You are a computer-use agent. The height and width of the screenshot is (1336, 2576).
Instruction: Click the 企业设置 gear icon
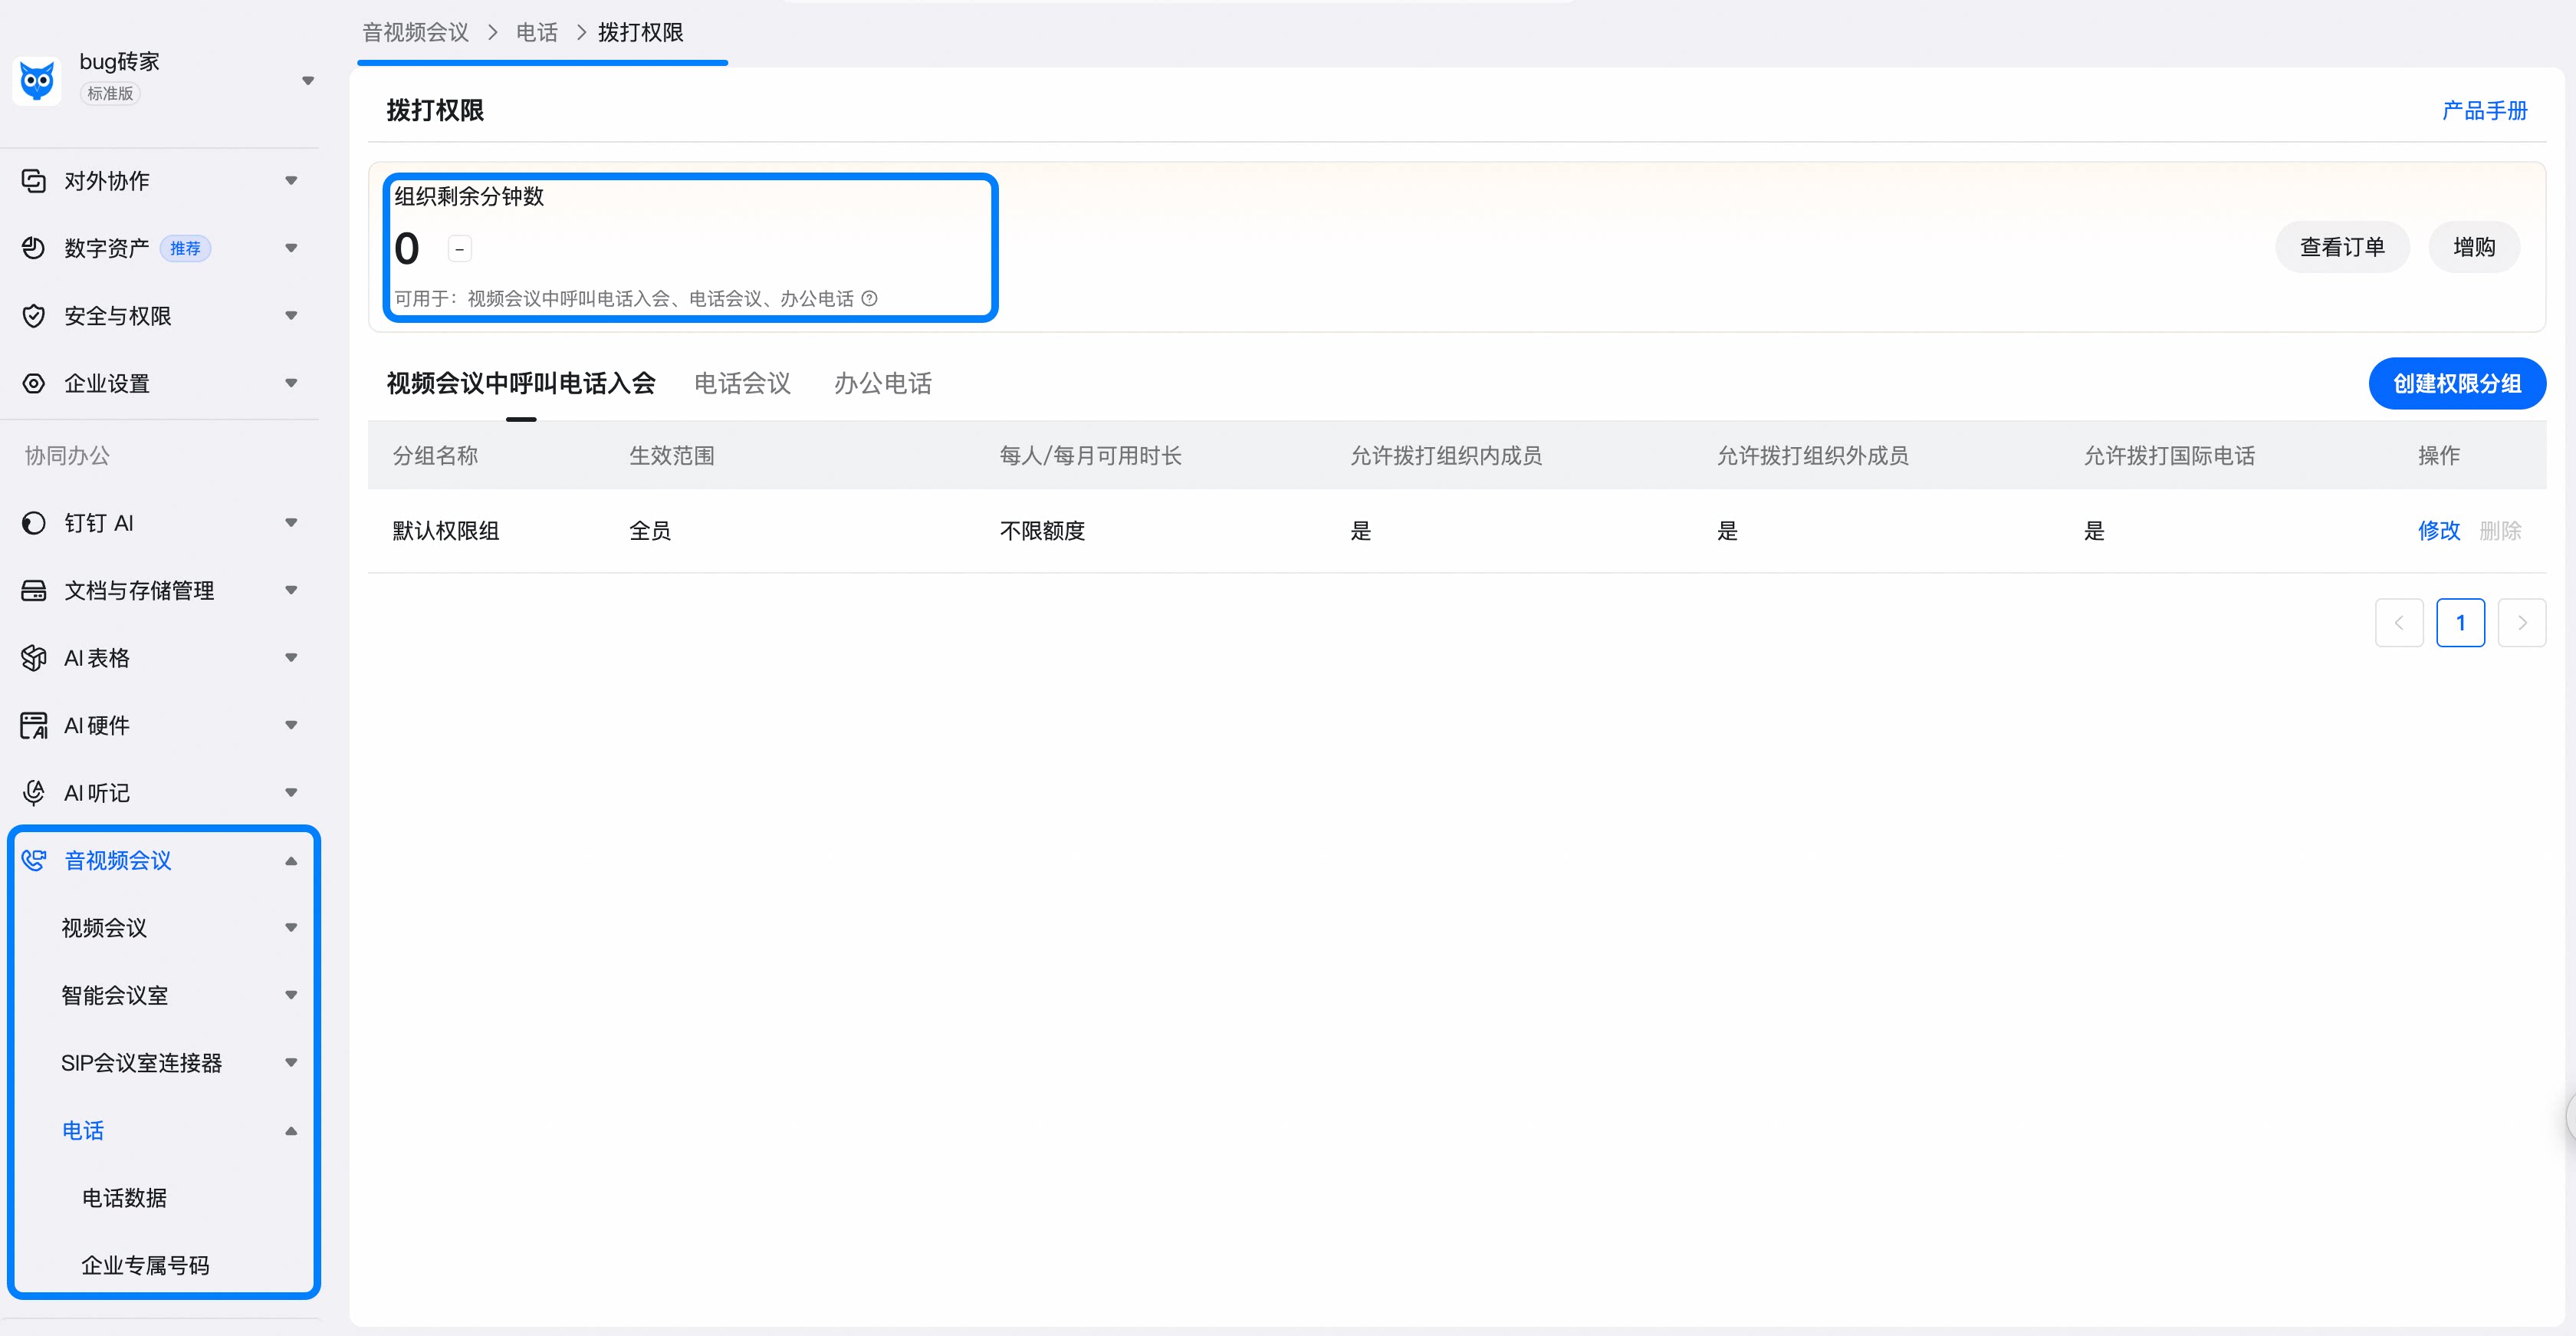coord(34,383)
